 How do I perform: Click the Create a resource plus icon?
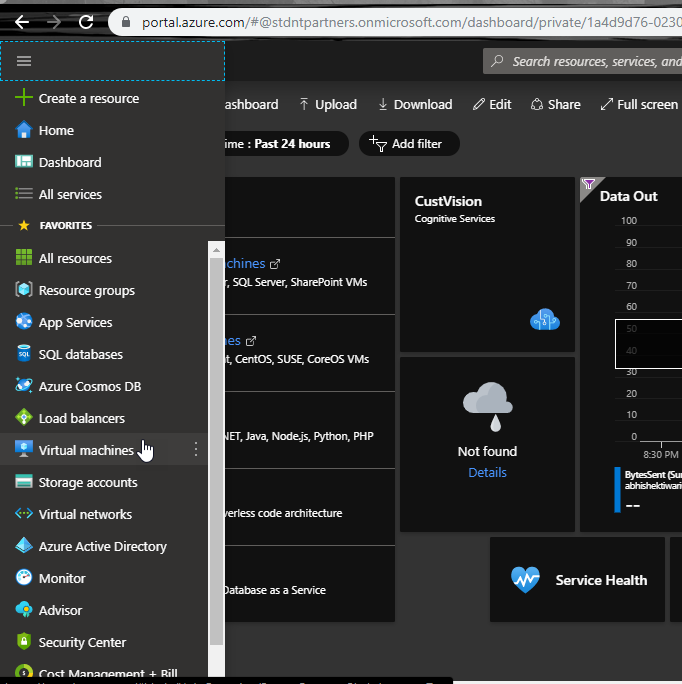[x=24, y=98]
